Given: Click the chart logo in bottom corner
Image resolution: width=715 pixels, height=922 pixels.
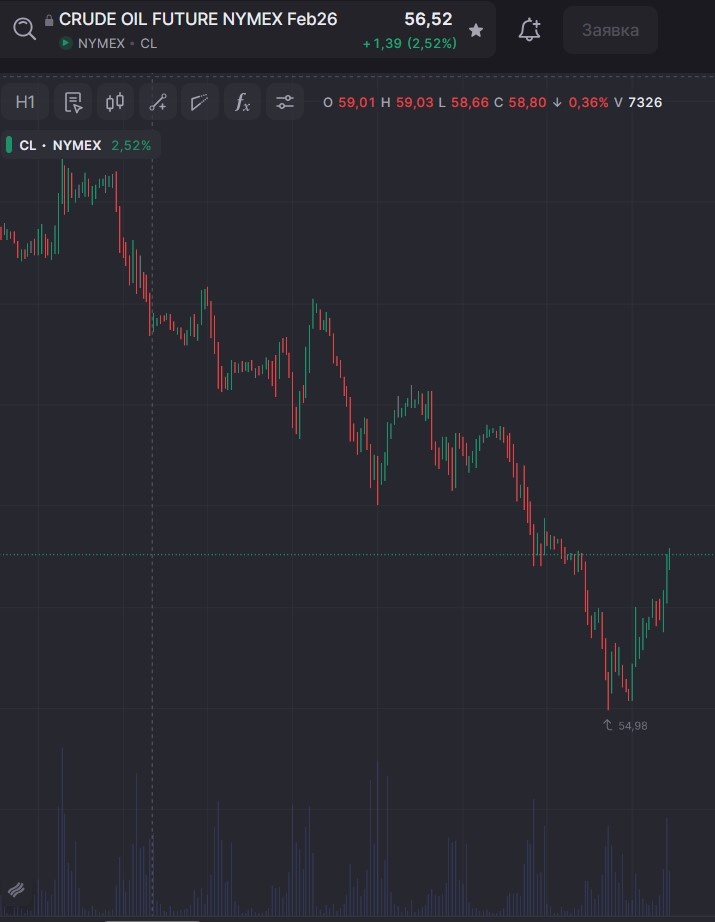Looking at the screenshot, I should 16,890.
